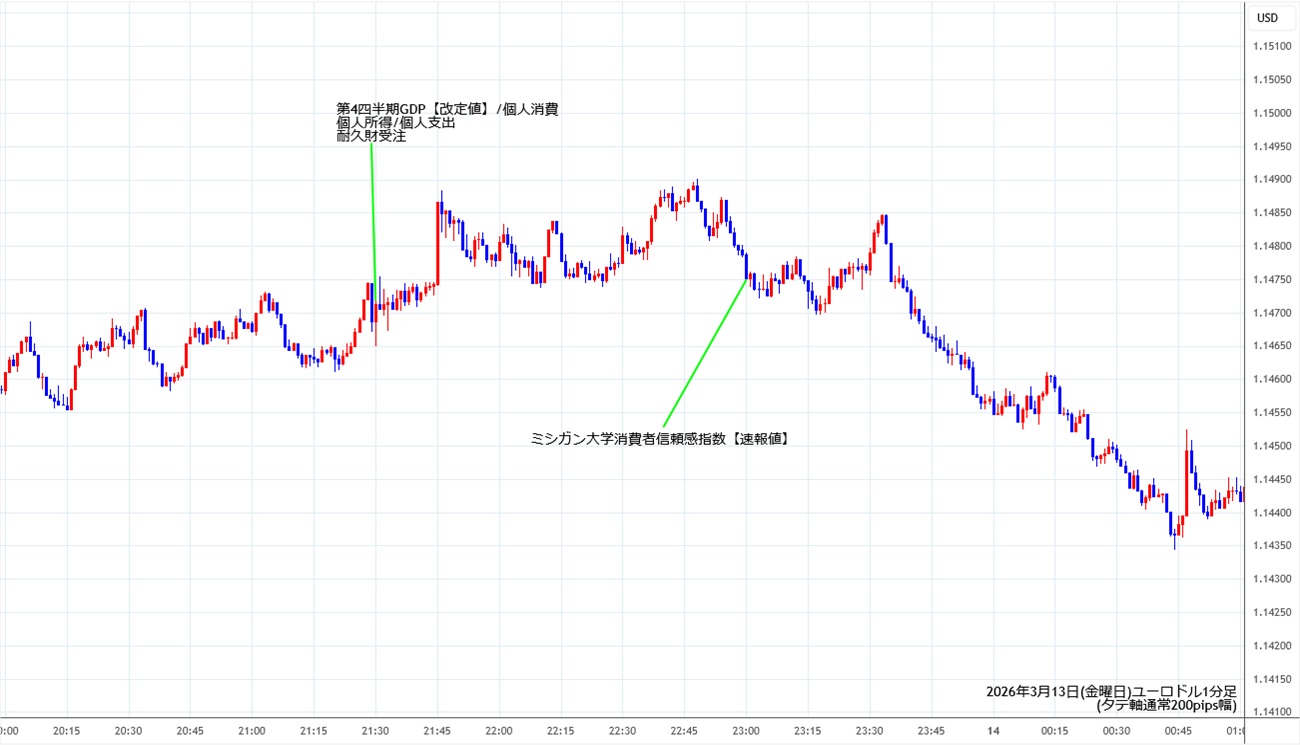Click the GDP 改定値 annotation text
The height and width of the screenshot is (745, 1300).
point(446,109)
